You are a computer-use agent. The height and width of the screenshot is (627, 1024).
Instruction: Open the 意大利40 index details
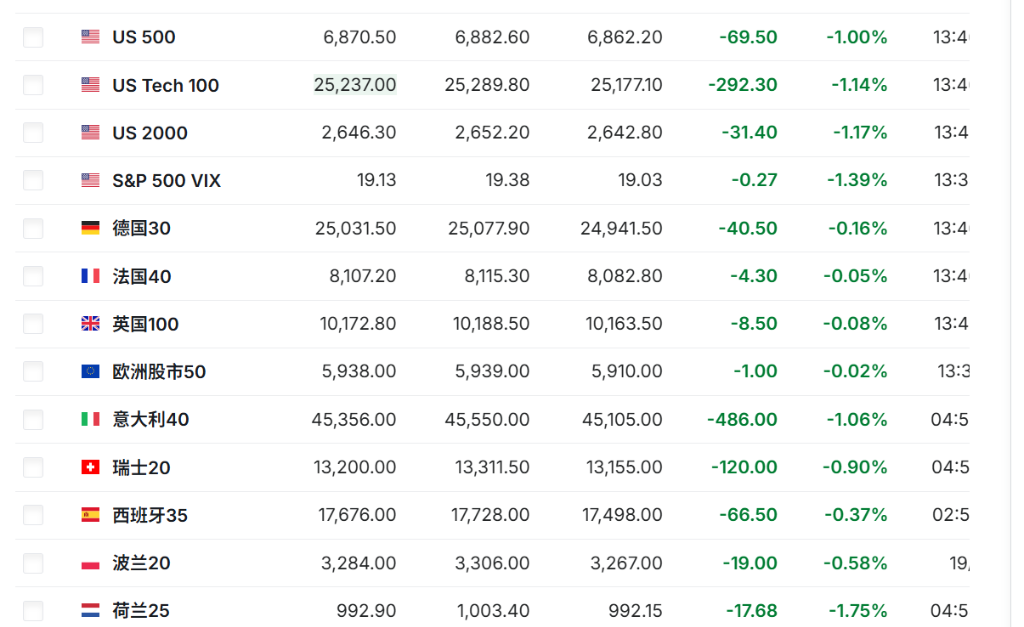click(150, 420)
